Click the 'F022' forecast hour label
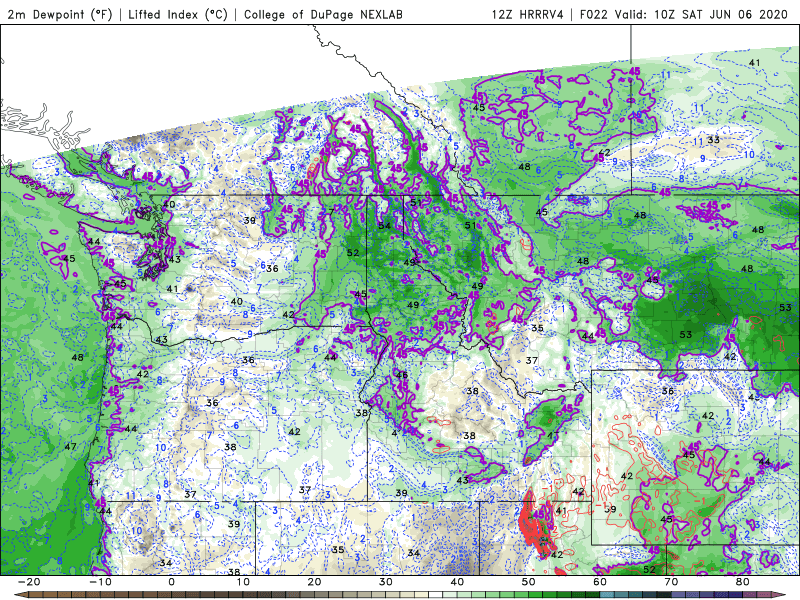 pos(593,14)
